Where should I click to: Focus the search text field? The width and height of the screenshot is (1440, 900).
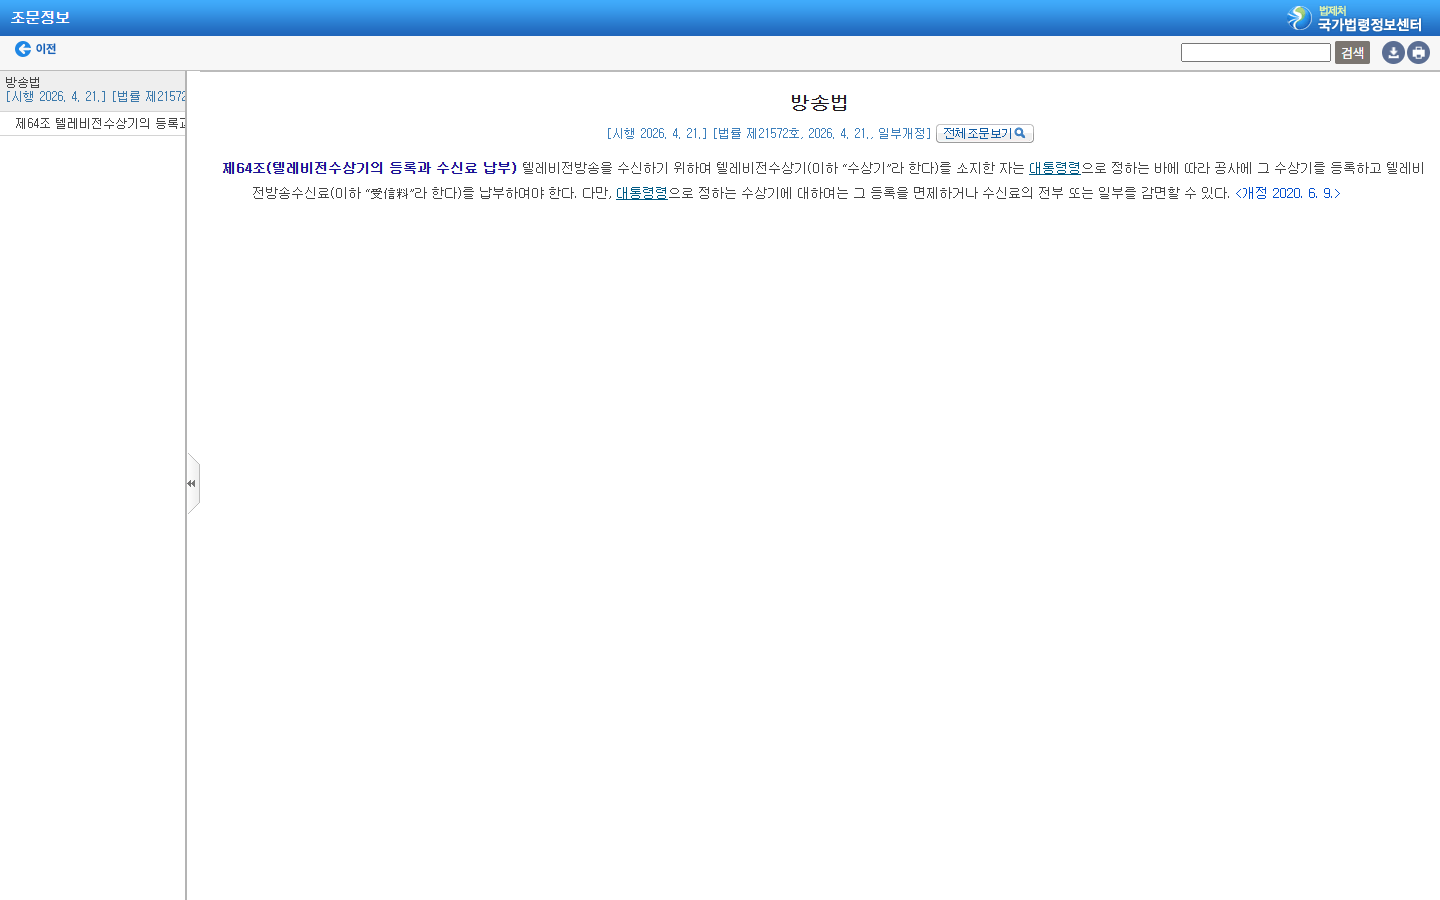1255,52
